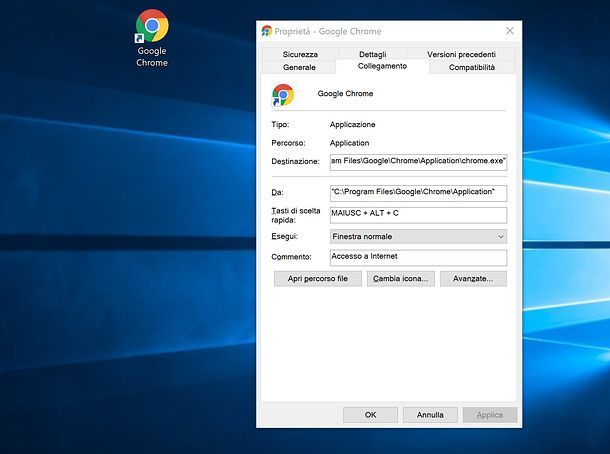
Task: Open the Esegui dropdown showing Finestra normale
Action: point(418,237)
